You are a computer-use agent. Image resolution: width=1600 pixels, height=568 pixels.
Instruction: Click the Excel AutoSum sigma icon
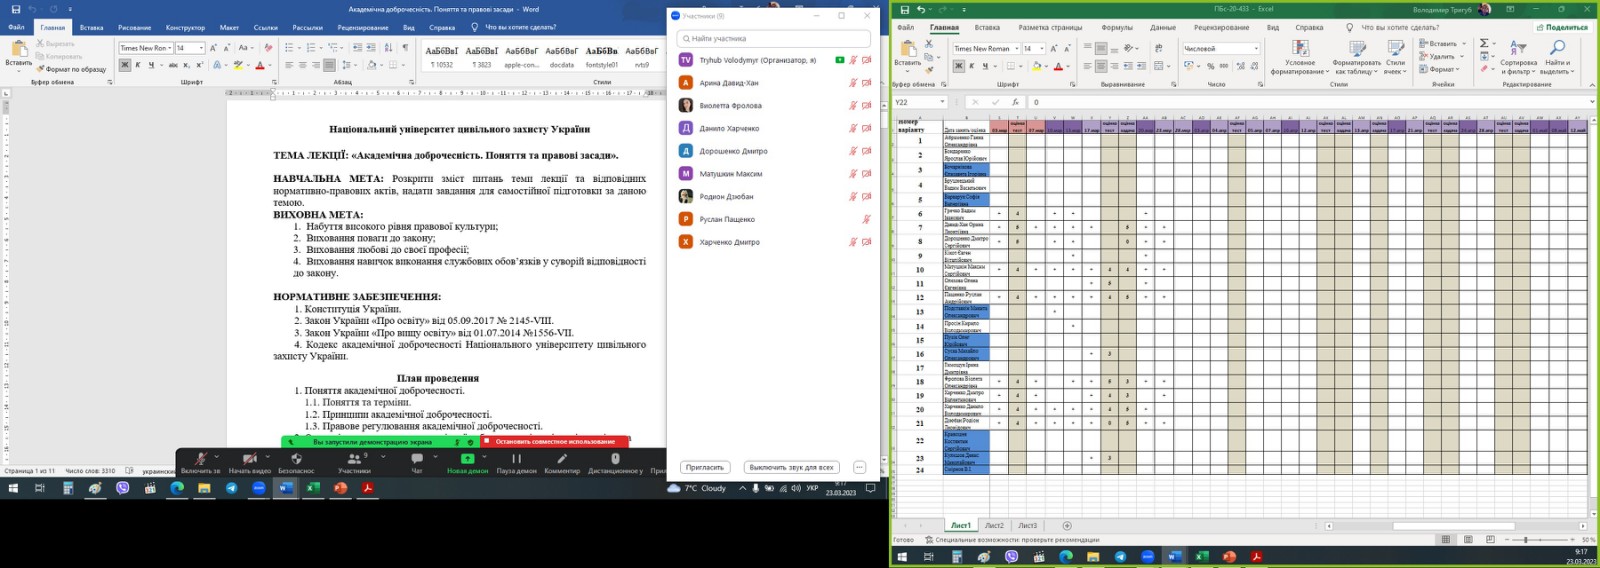(1484, 43)
